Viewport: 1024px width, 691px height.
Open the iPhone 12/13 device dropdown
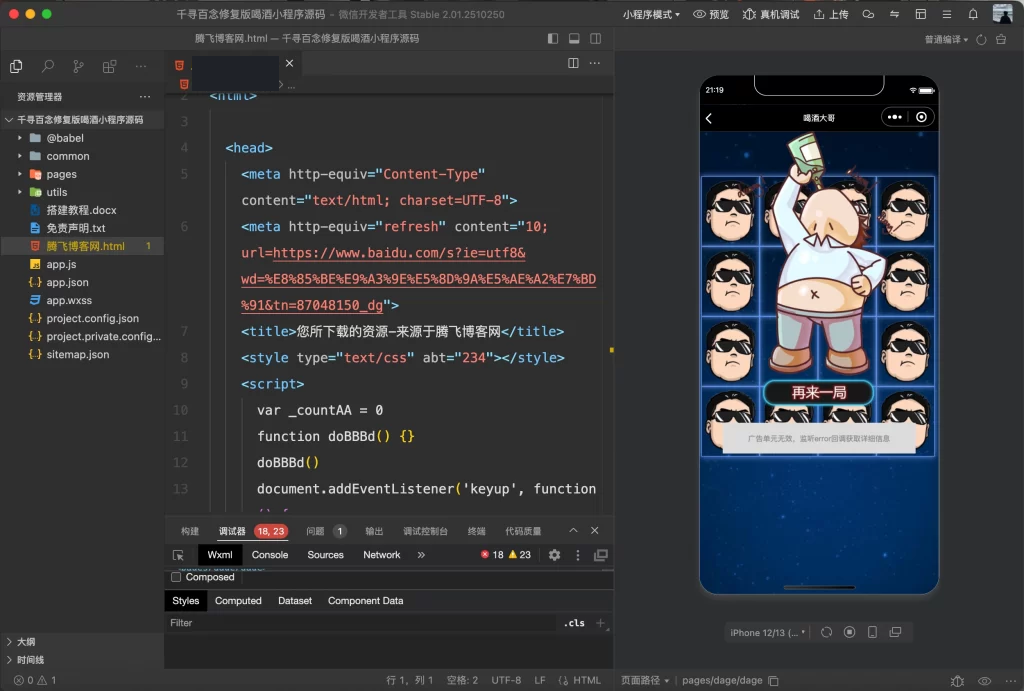[765, 632]
